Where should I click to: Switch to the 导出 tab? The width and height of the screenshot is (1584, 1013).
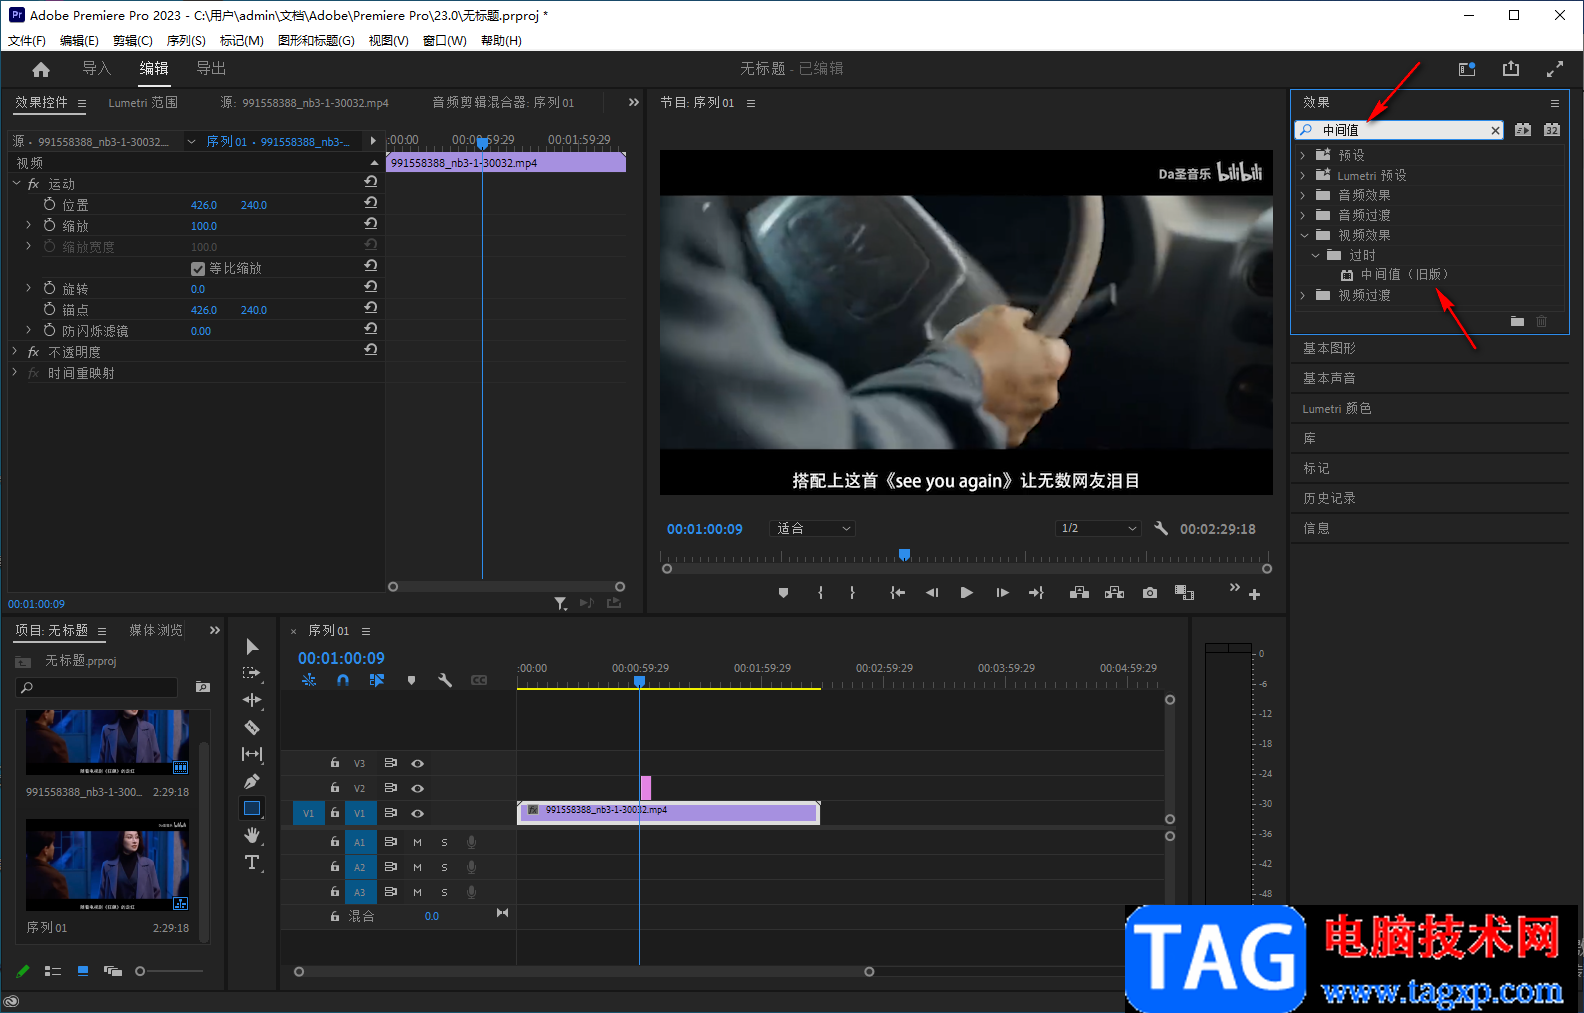(x=211, y=69)
